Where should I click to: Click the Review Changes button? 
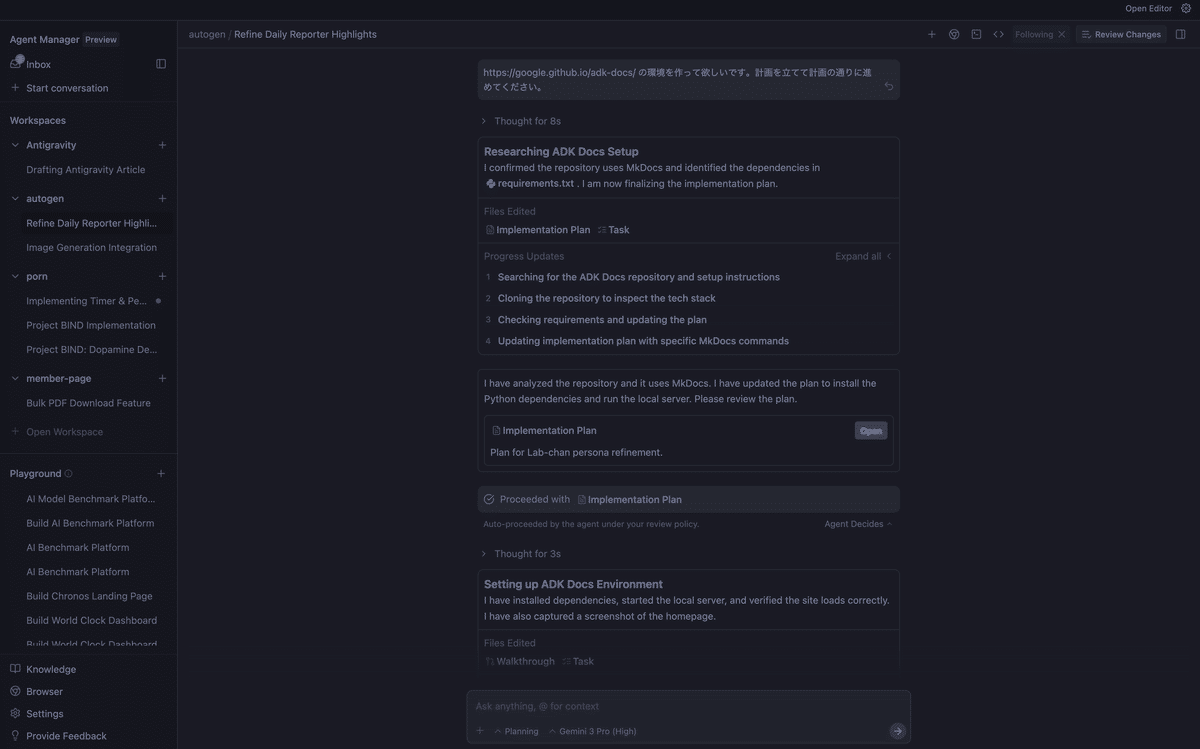[x=1120, y=34]
